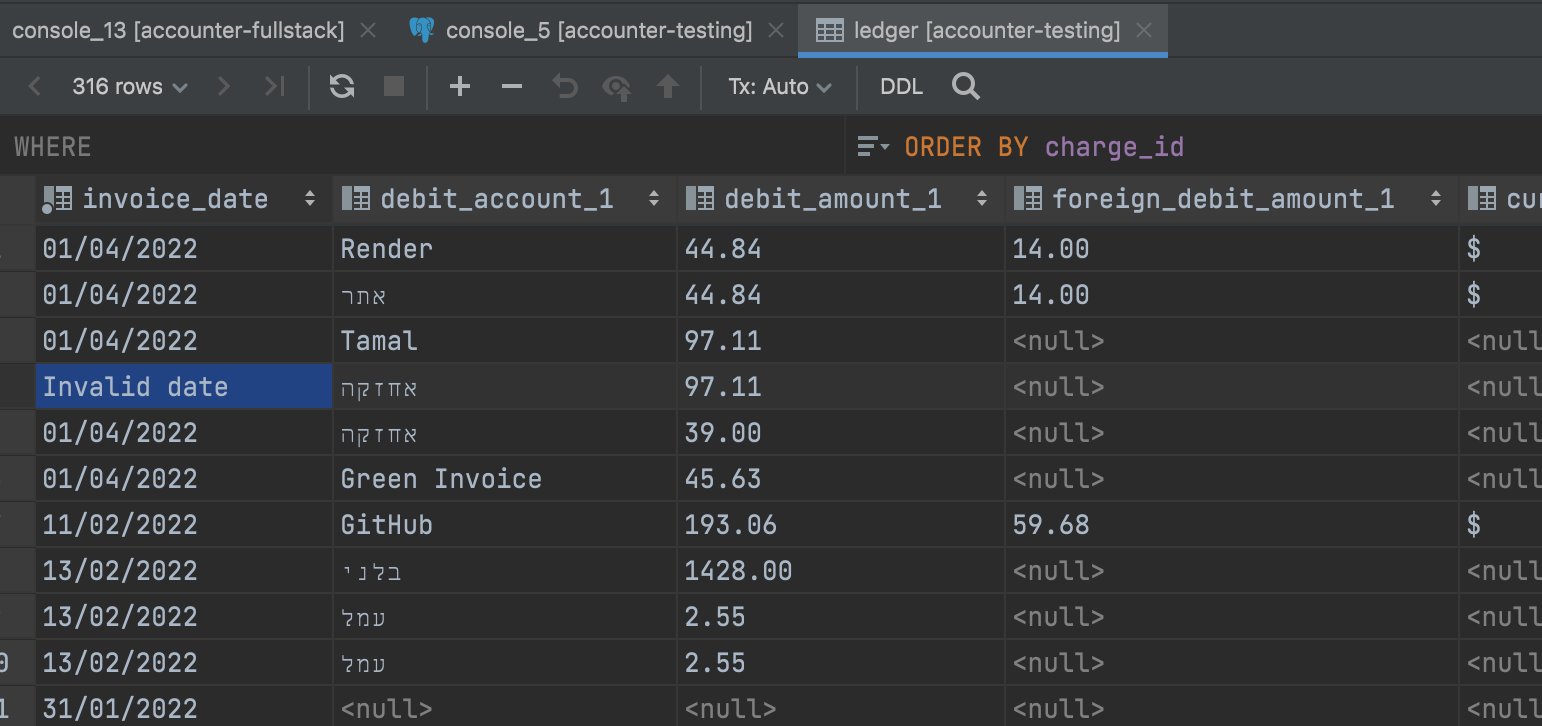Select the Invalid date cell
1542x726 pixels.
click(x=184, y=387)
